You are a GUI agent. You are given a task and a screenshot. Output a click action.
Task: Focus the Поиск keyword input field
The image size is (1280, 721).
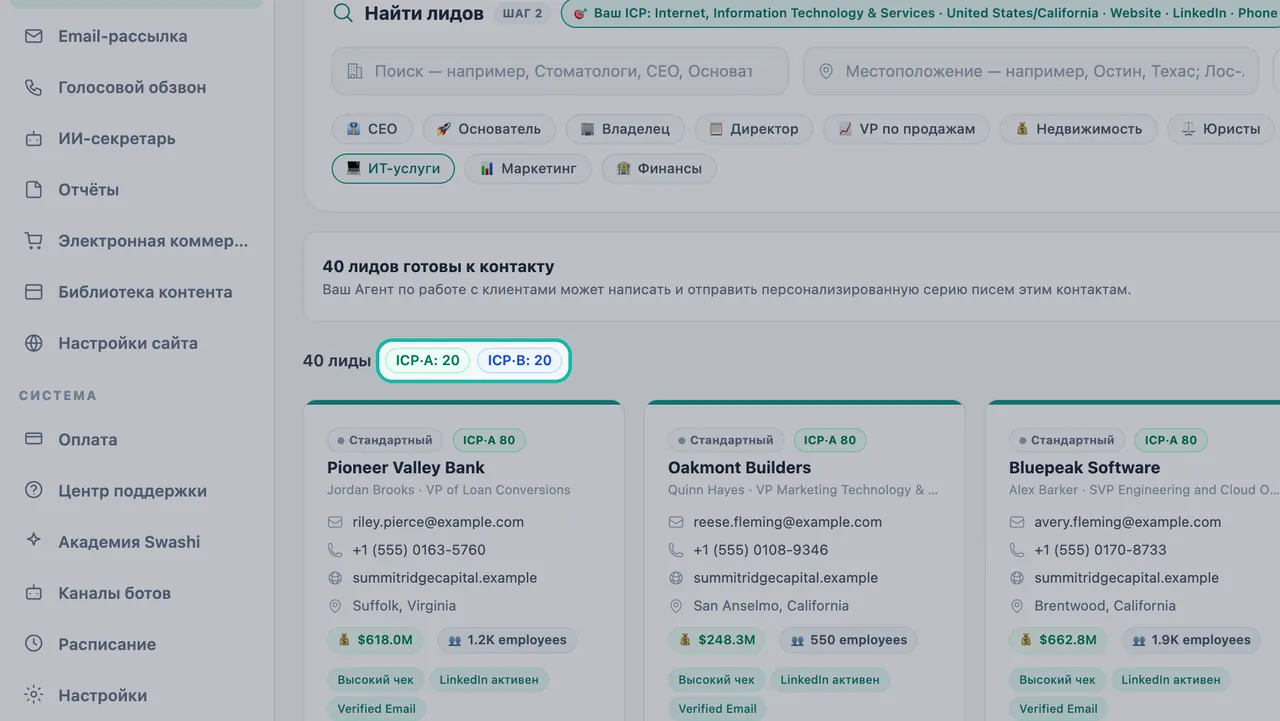560,71
